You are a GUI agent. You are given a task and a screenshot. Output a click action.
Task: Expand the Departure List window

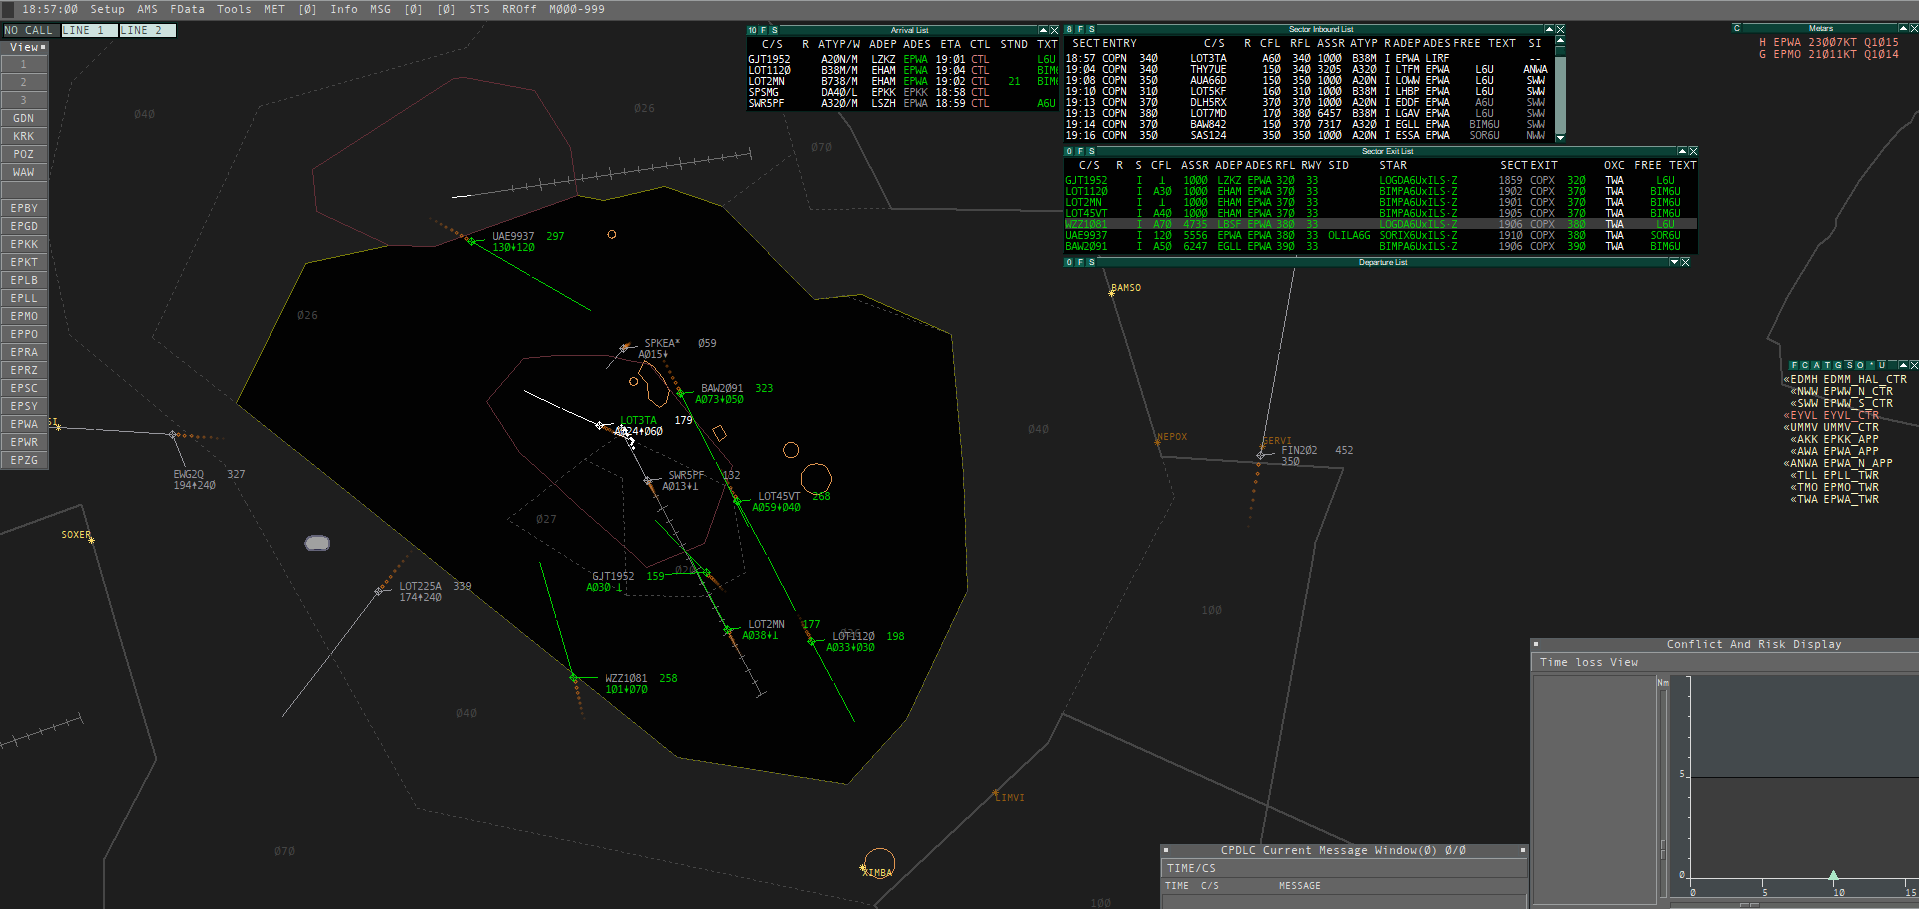pyautogui.click(x=1674, y=263)
